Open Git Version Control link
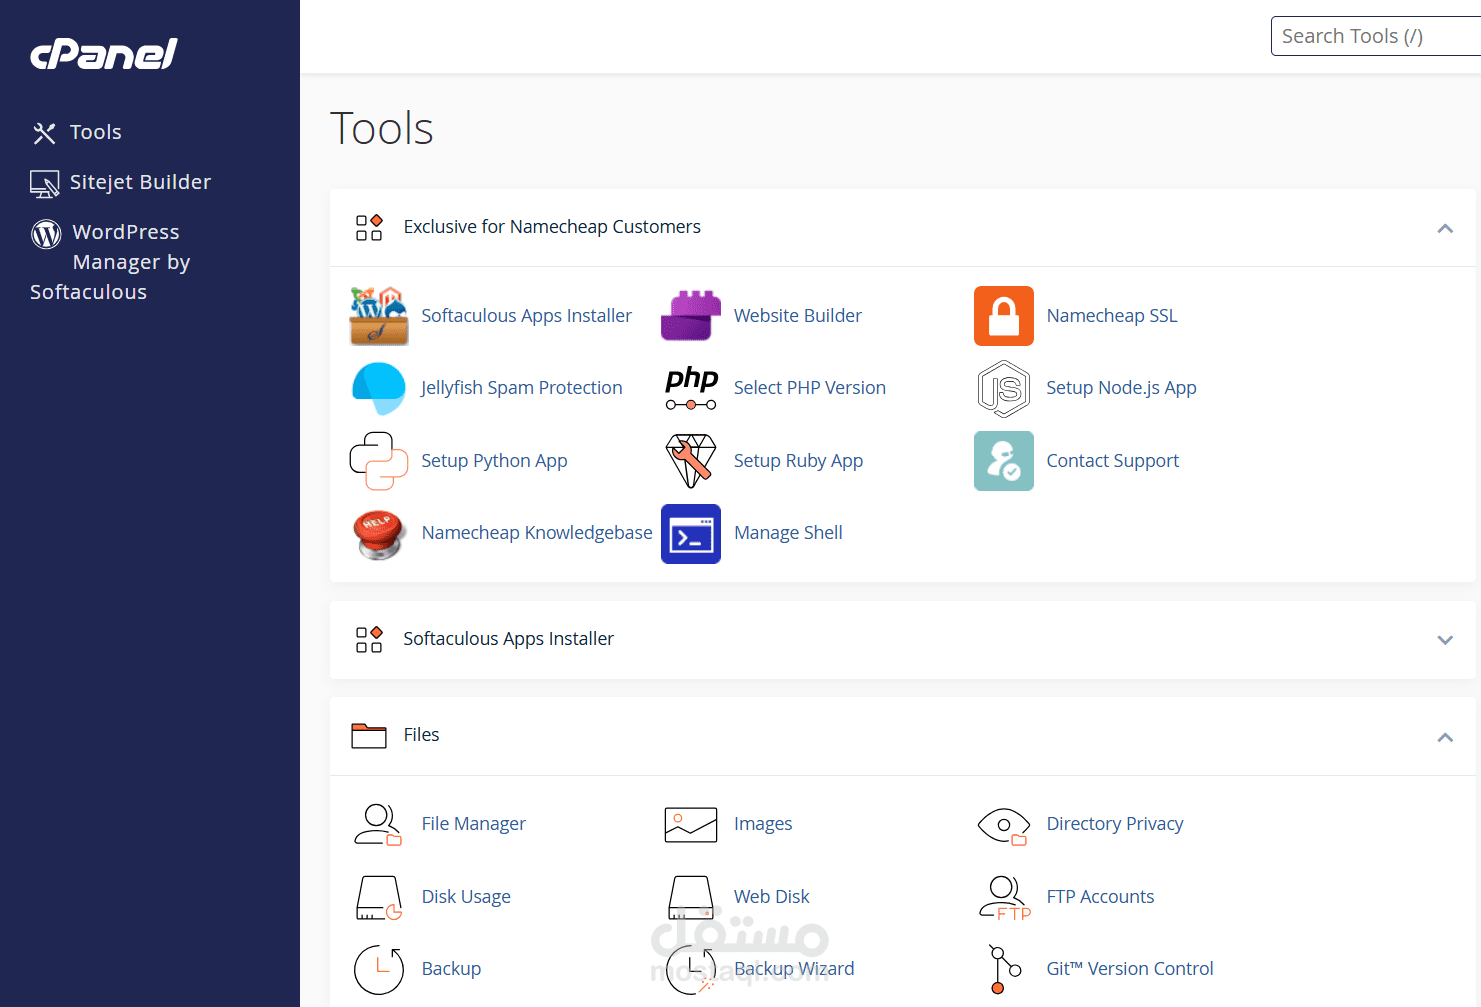Image resolution: width=1481 pixels, height=1007 pixels. [1130, 969]
